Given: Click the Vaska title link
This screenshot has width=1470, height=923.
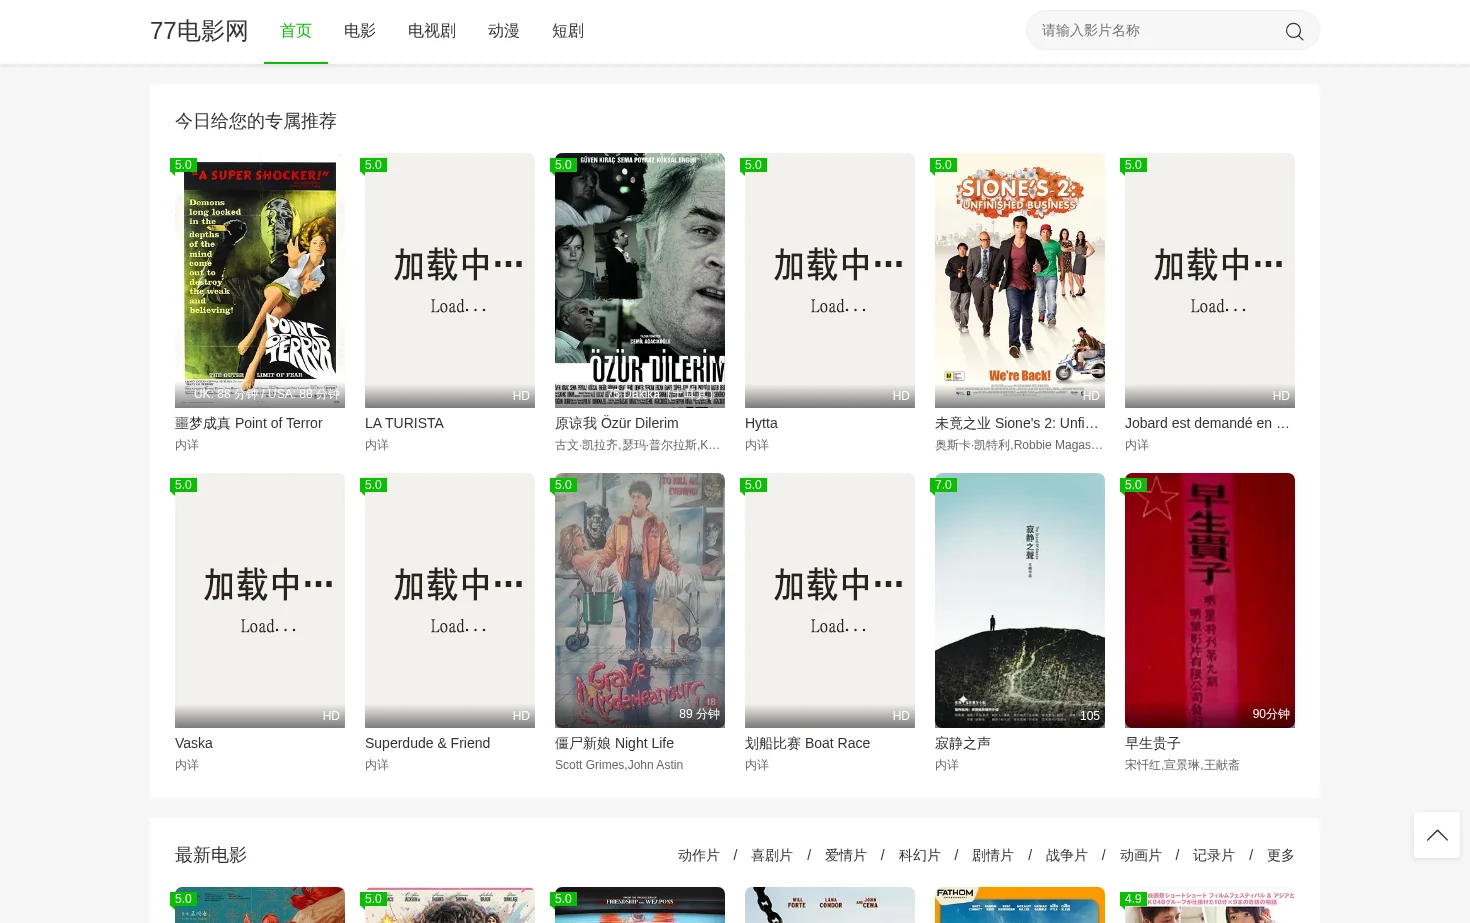Looking at the screenshot, I should 194,743.
